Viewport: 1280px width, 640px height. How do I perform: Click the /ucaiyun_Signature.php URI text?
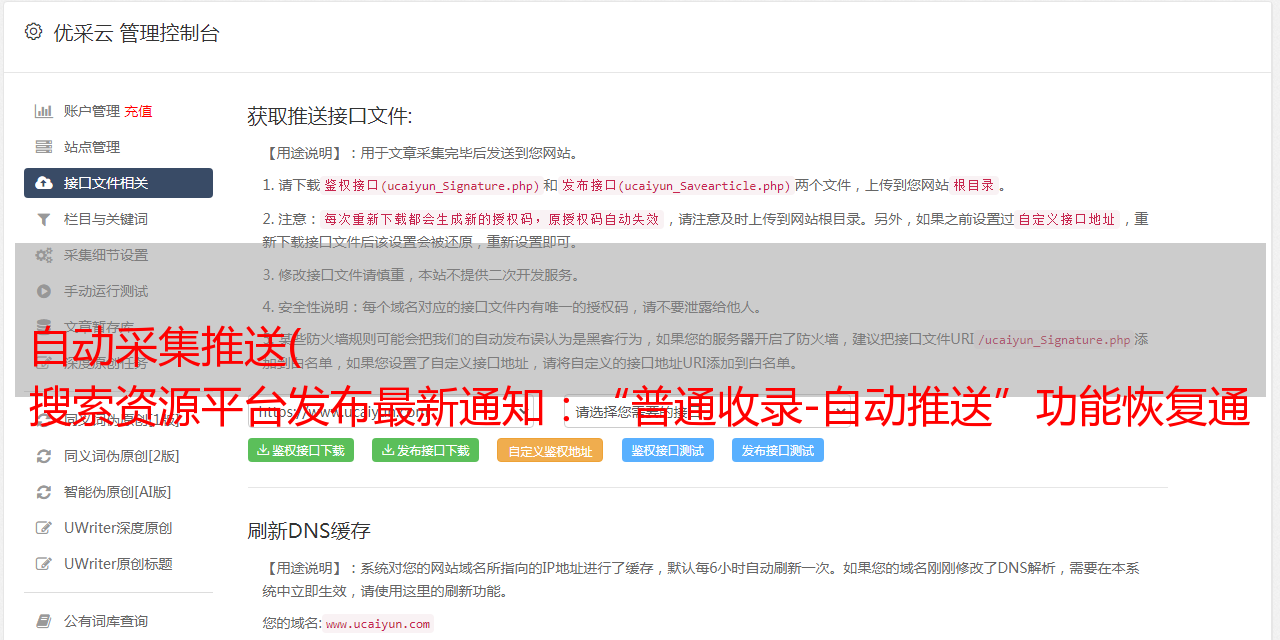pos(1054,340)
